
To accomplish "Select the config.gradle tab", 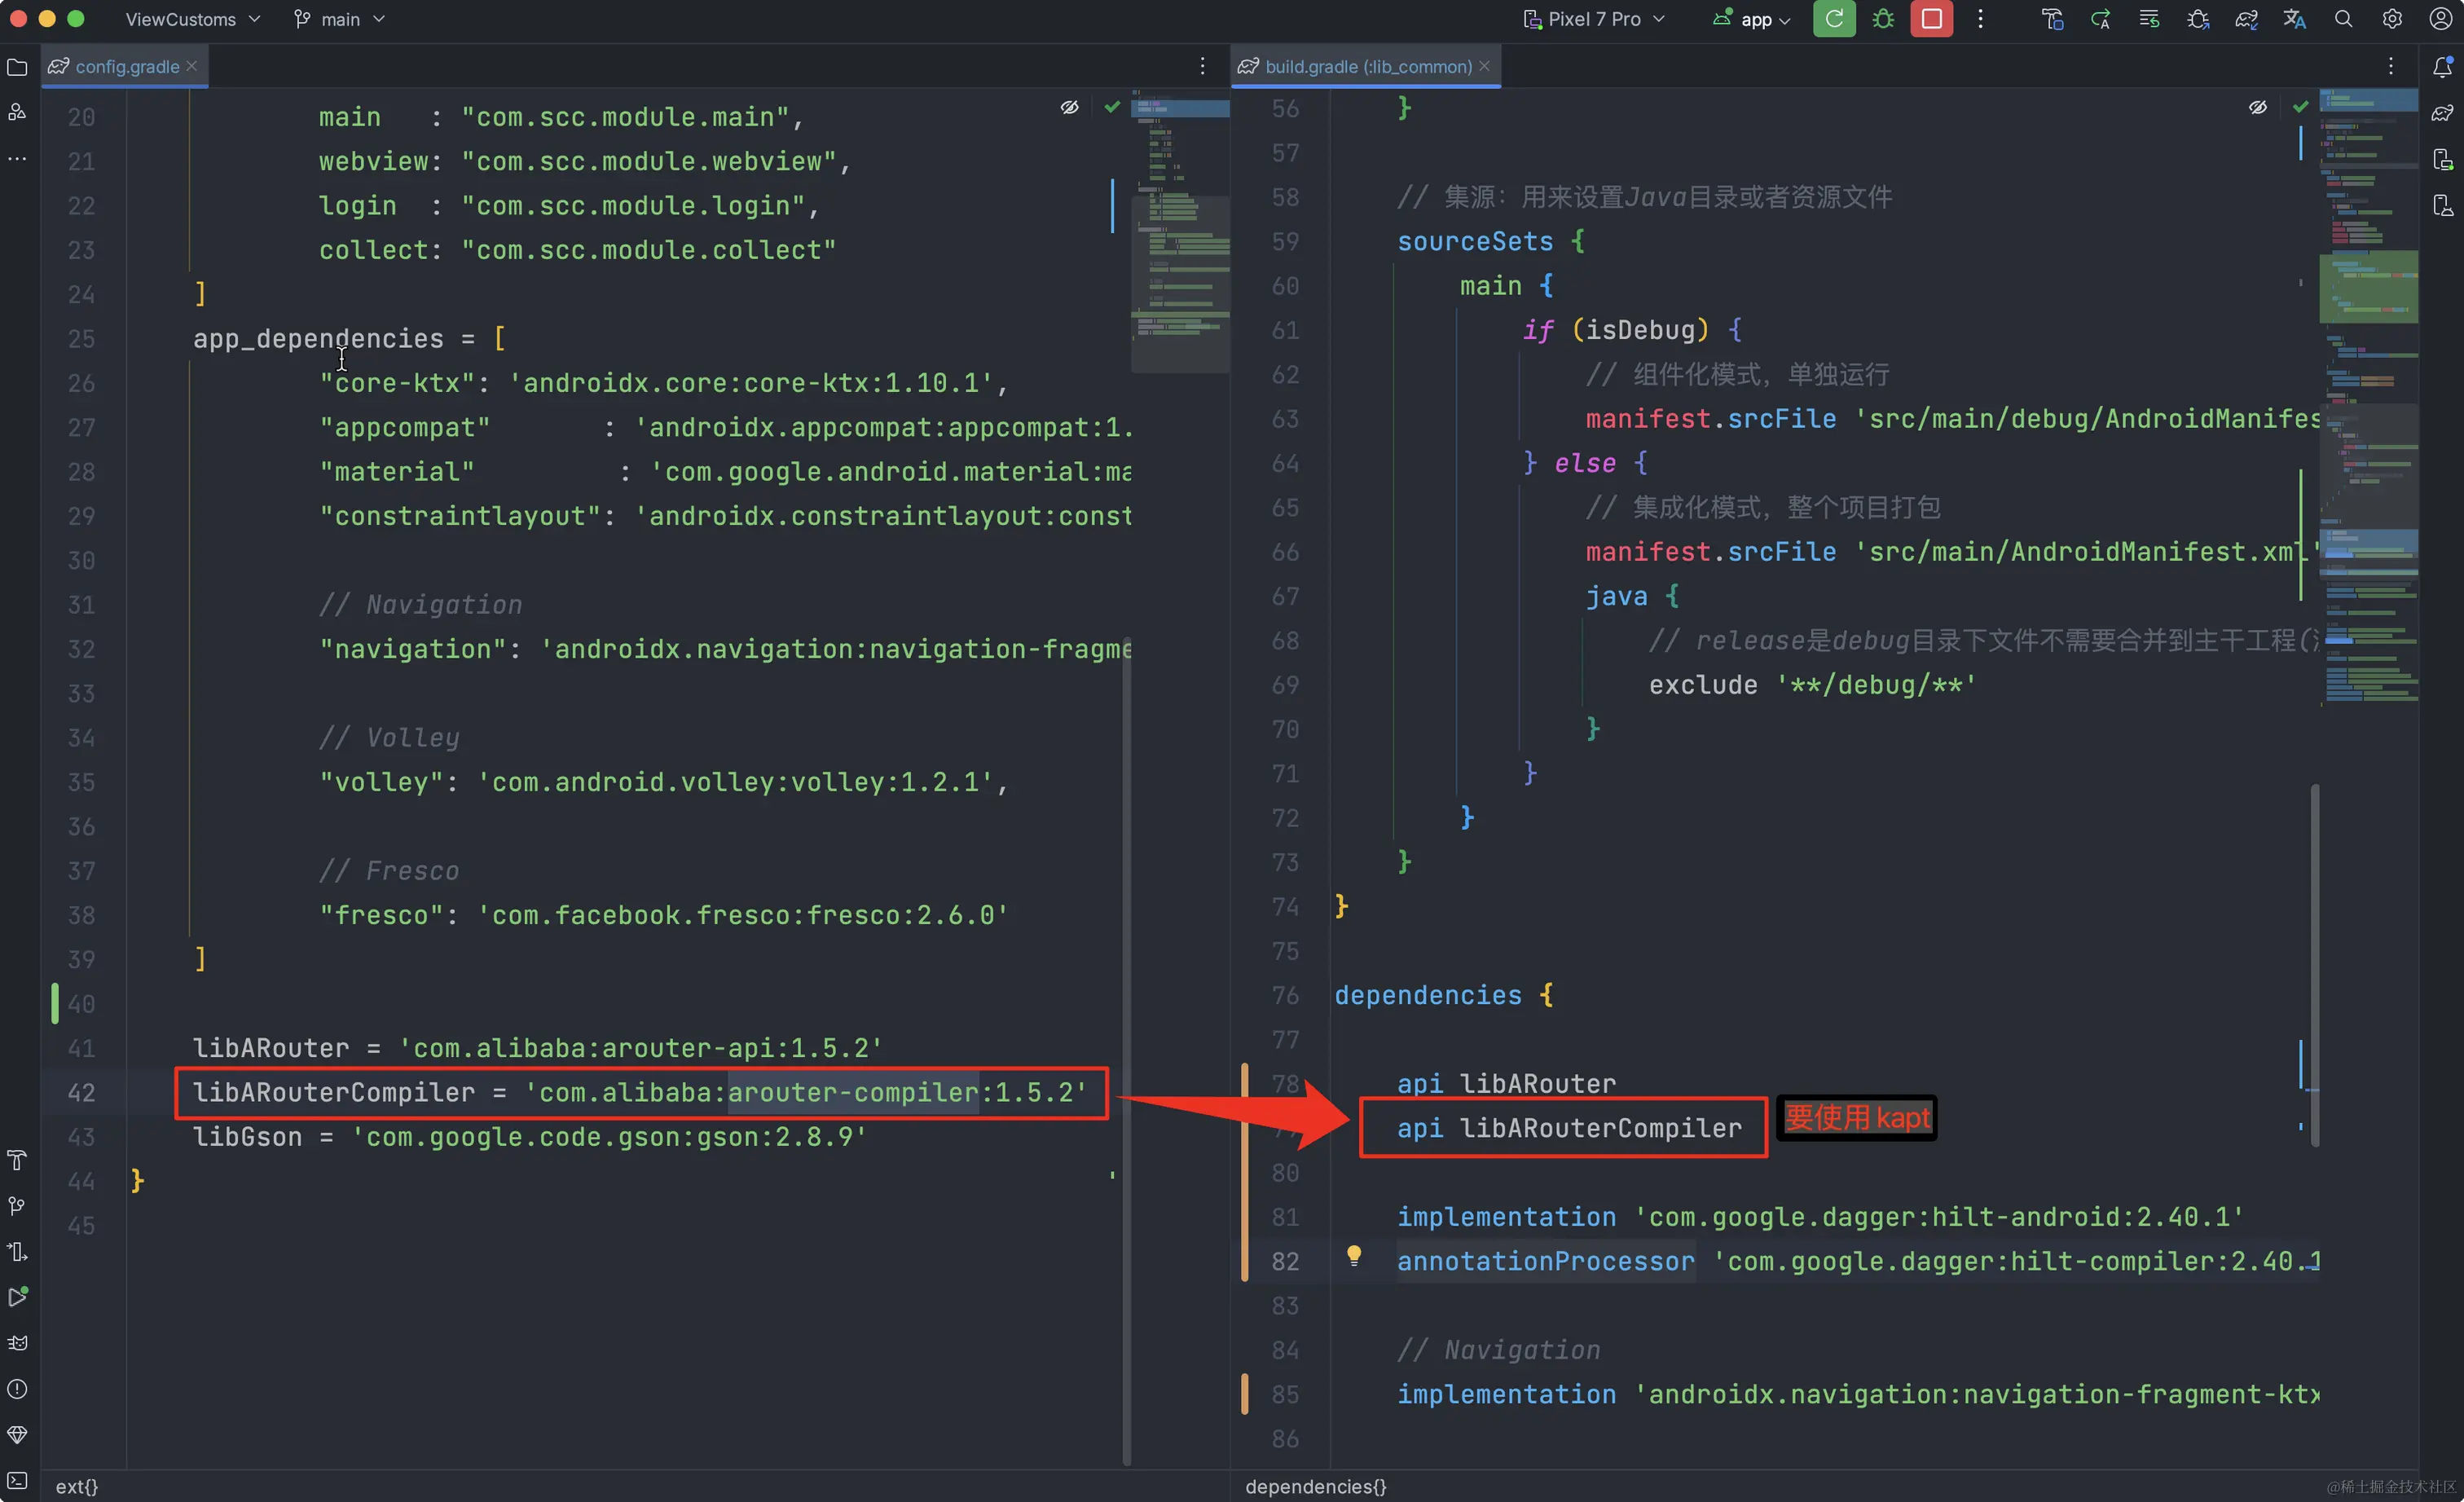I will 126,67.
